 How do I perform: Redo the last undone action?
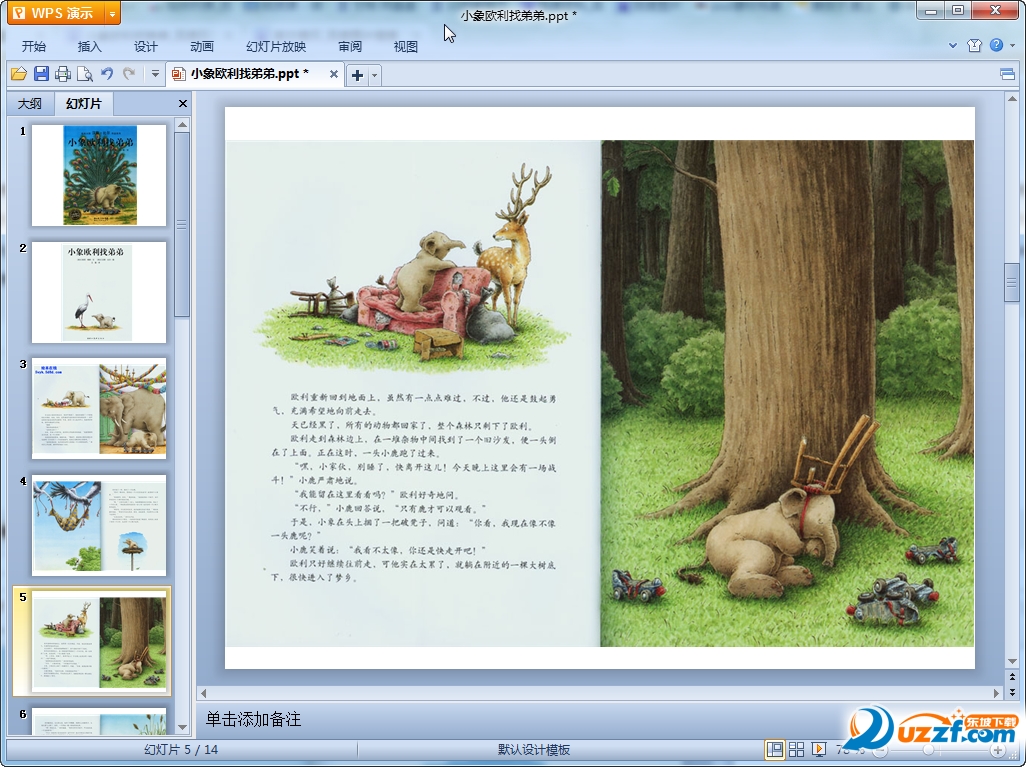(129, 74)
